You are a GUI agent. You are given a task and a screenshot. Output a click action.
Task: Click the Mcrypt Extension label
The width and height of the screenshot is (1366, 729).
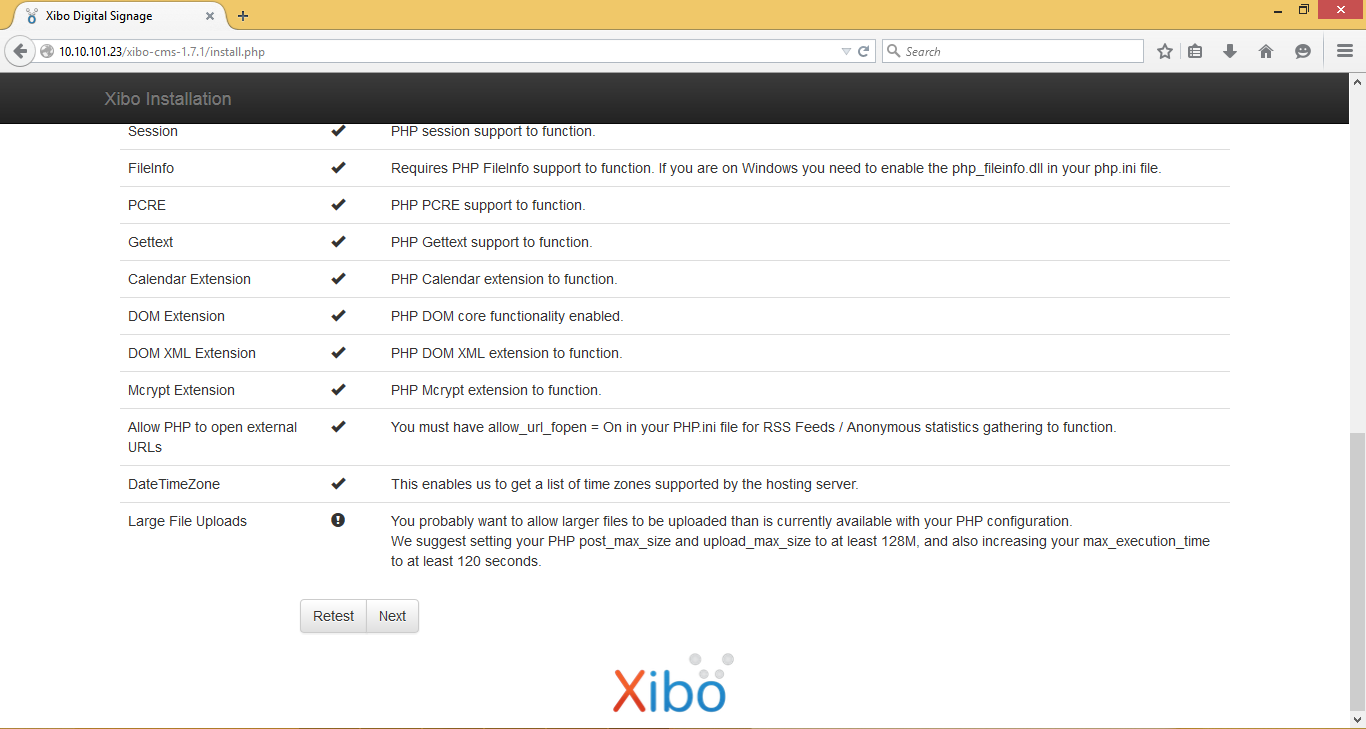pyautogui.click(x=180, y=390)
